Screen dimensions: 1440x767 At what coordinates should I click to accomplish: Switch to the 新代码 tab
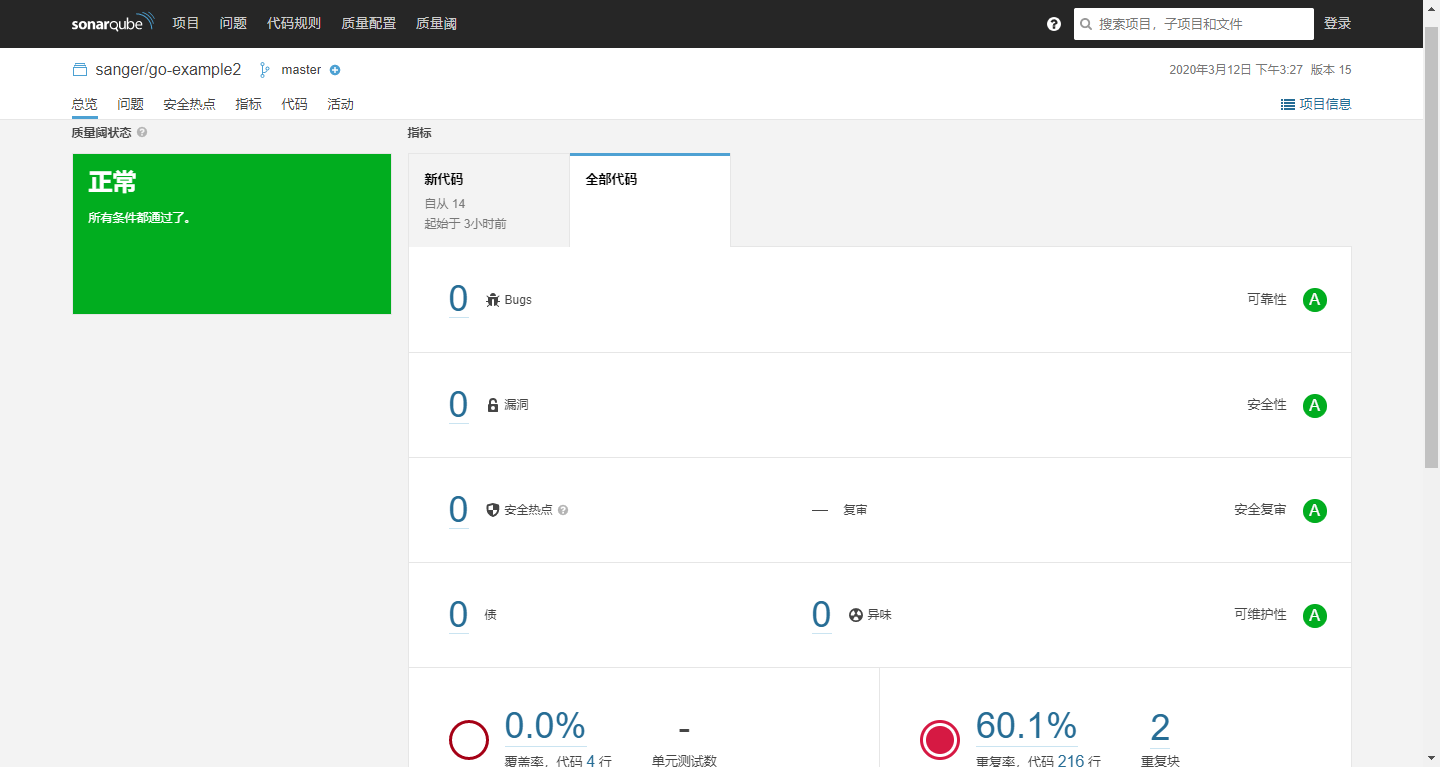[x=489, y=200]
